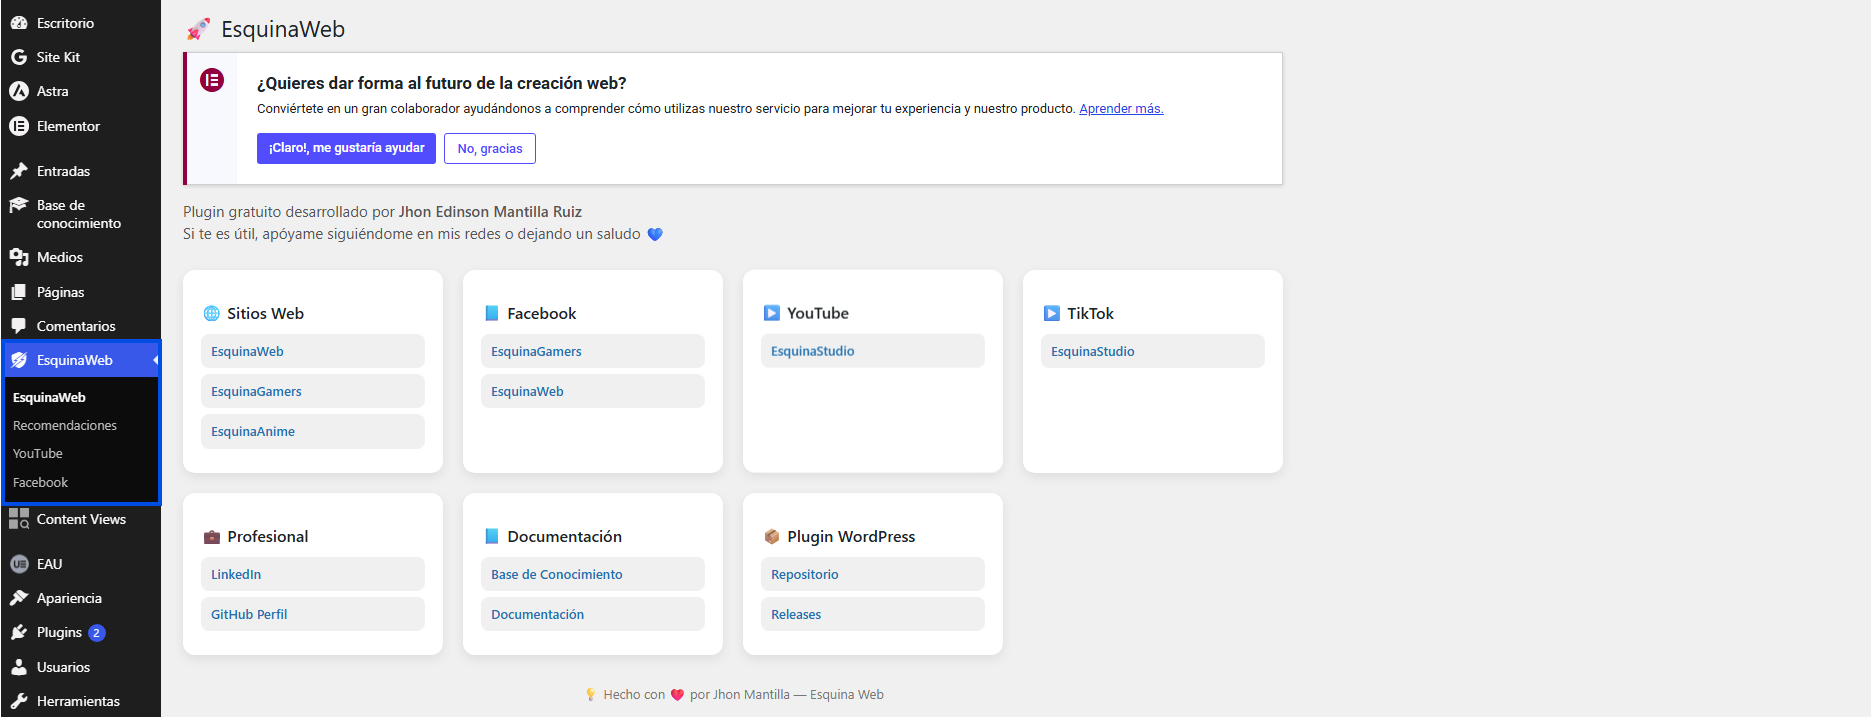Click the Usuarios person icon
The width and height of the screenshot is (1871, 717).
point(19,667)
